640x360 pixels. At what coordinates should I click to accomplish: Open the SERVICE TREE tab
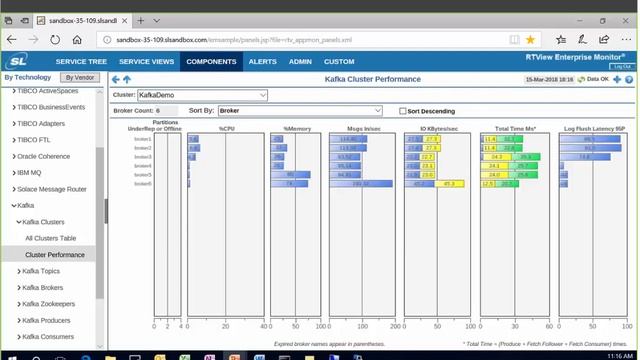click(81, 62)
